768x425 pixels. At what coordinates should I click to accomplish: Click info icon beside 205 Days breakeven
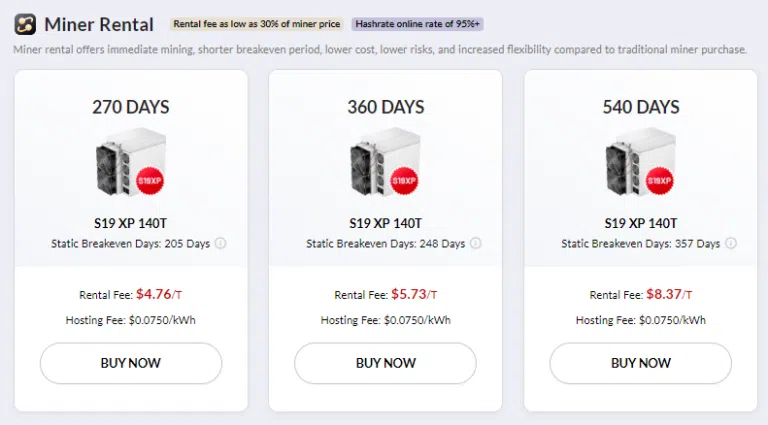click(x=221, y=243)
